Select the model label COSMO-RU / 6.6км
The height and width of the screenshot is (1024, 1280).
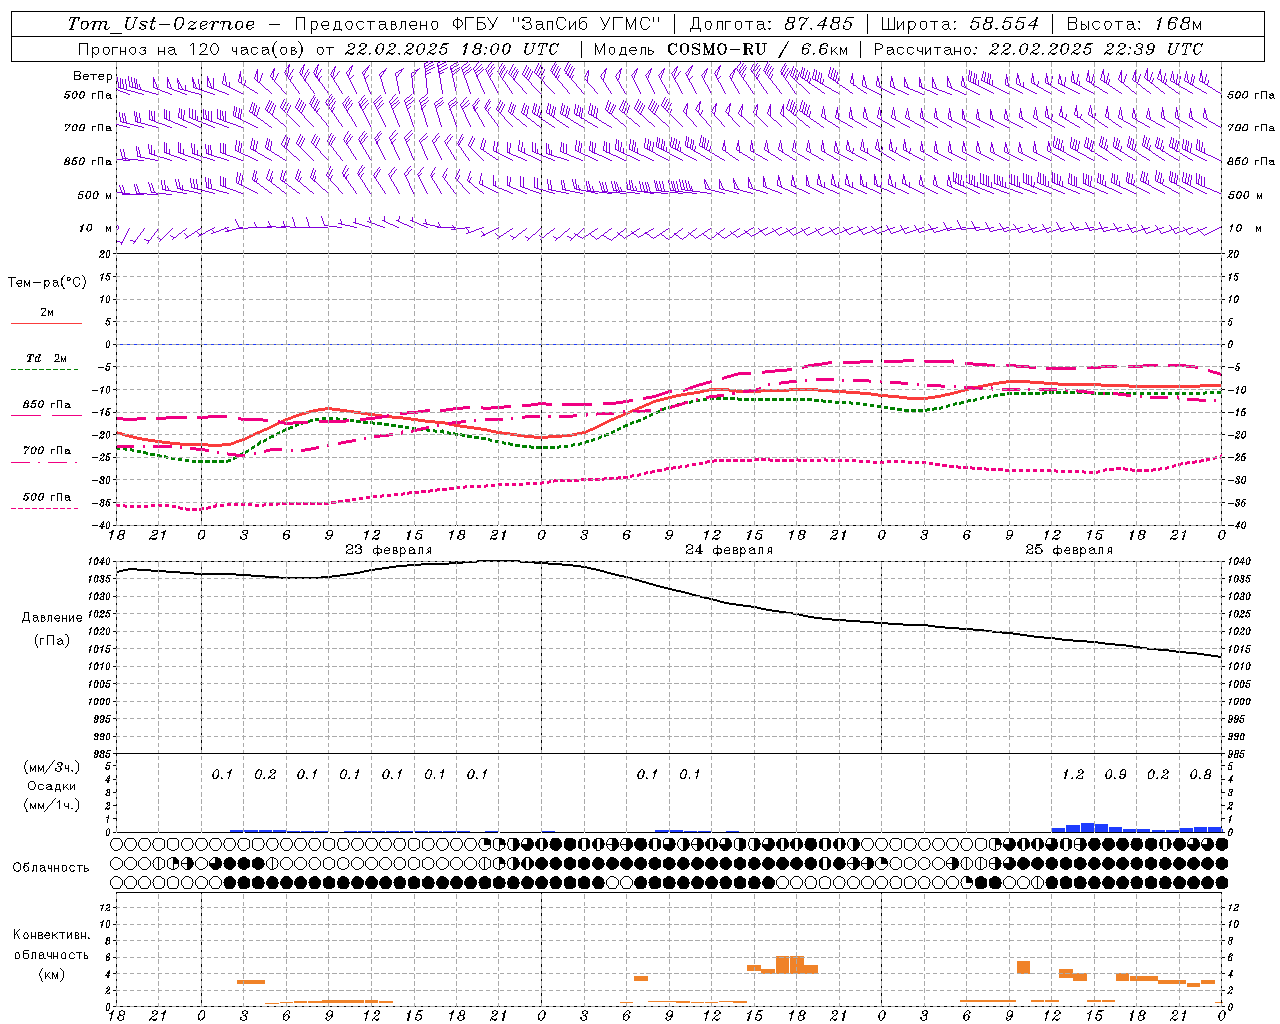(x=757, y=49)
